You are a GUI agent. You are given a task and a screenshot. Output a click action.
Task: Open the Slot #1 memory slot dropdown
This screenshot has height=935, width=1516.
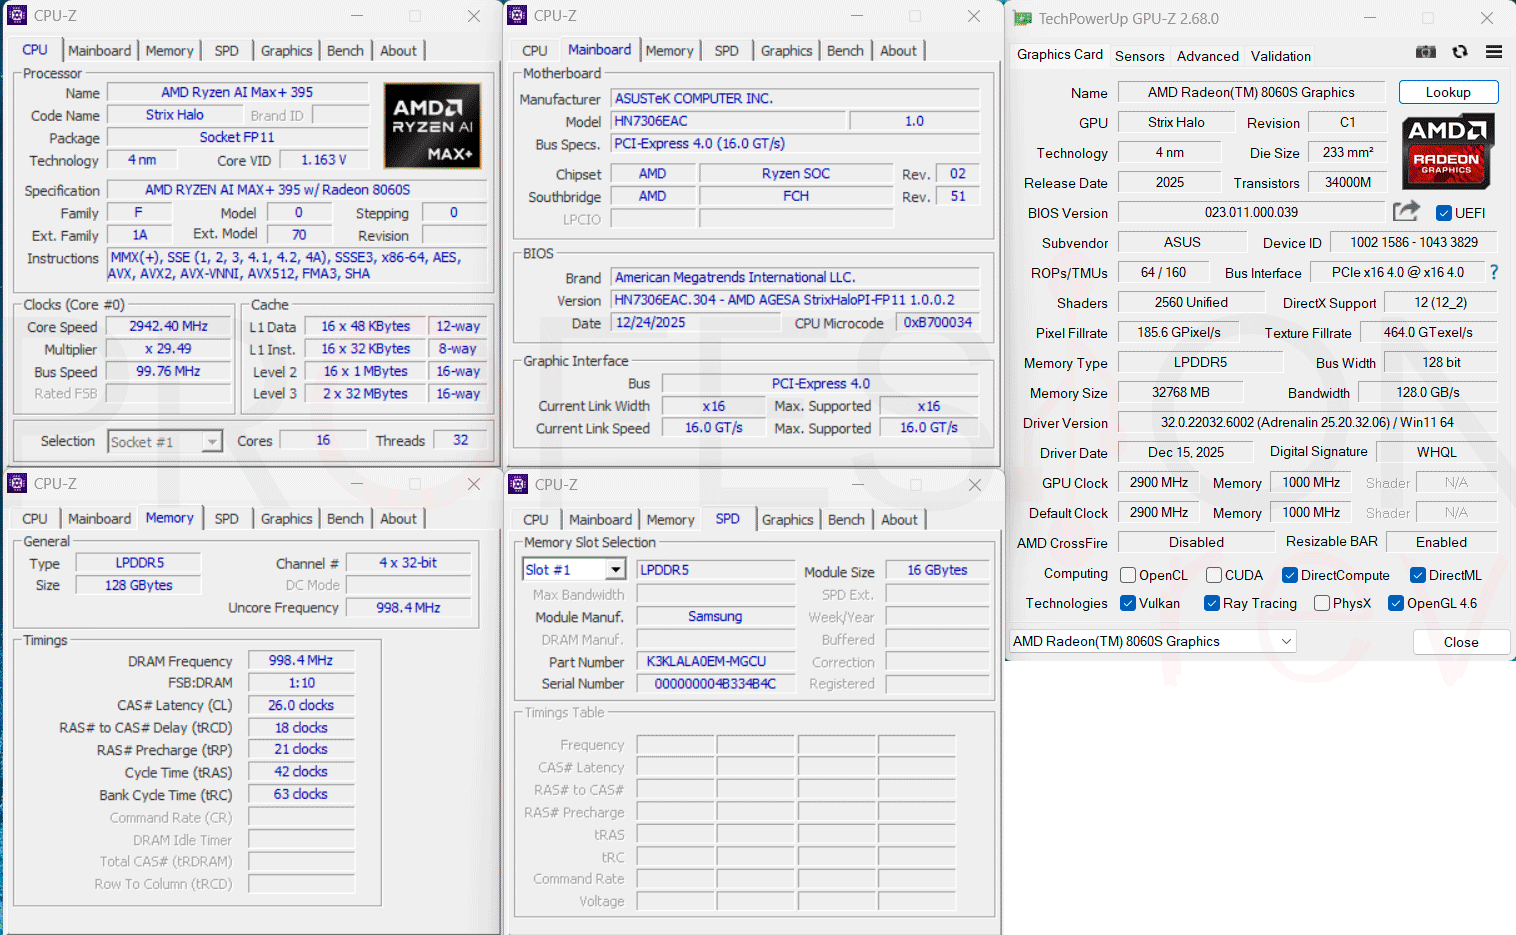coord(575,570)
